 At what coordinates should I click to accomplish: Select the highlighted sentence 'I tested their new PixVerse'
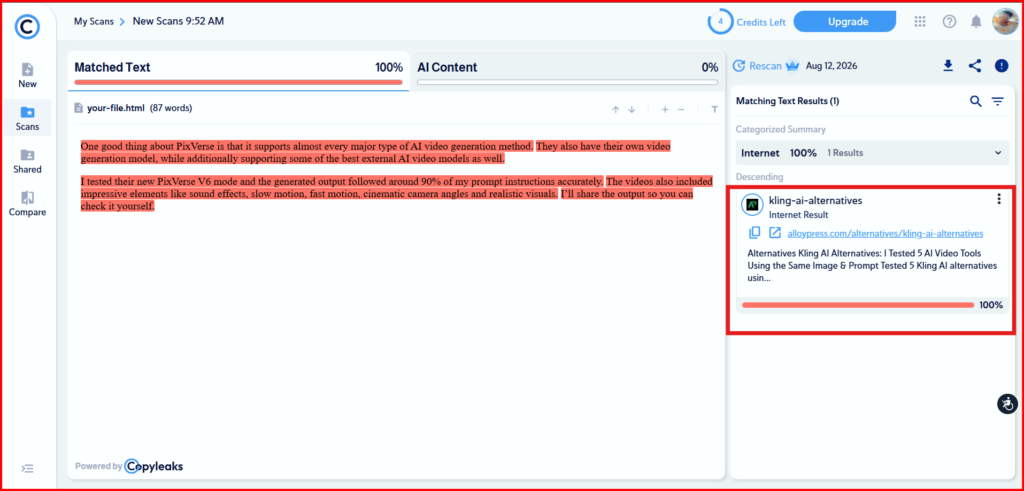tap(342, 181)
